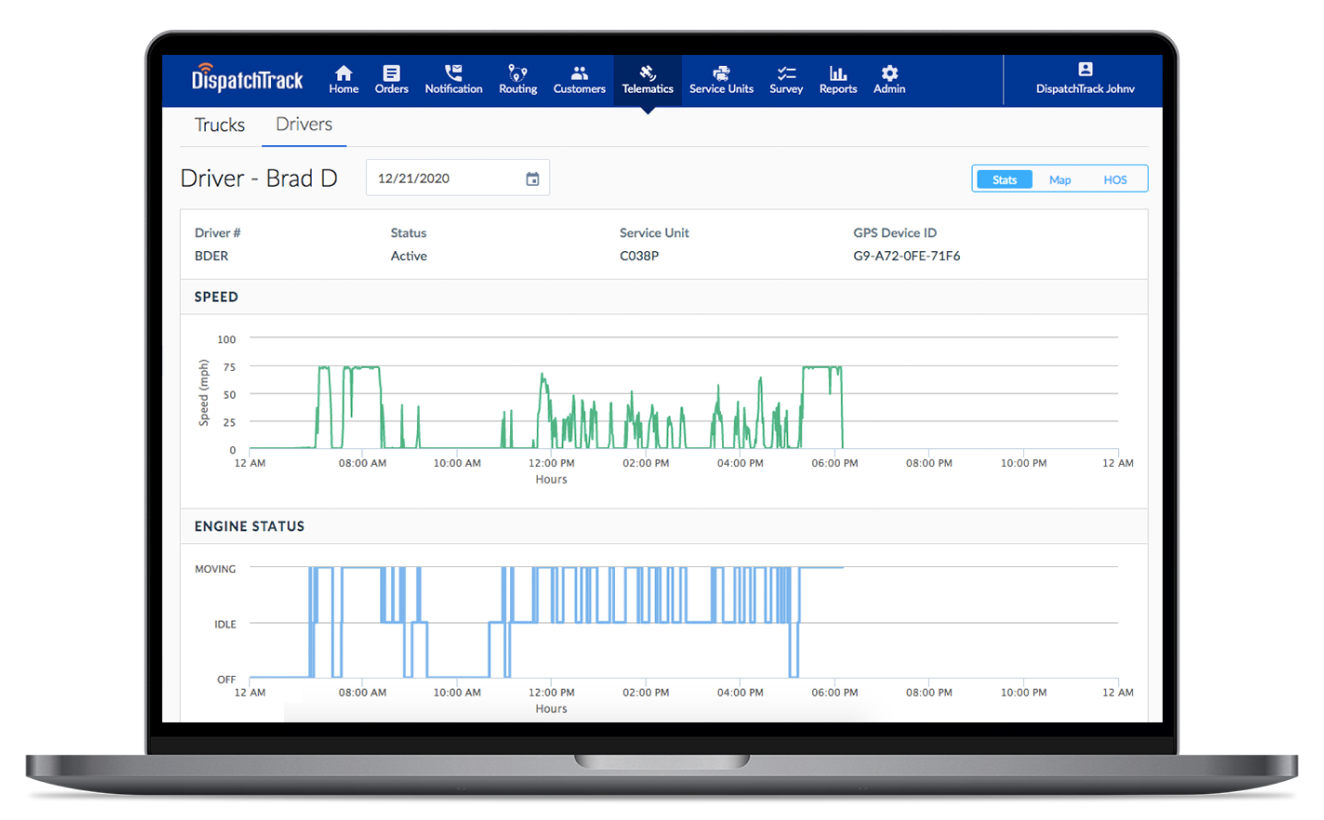Click the Driver - Brad D heading
The image size is (1324, 820).
tap(259, 179)
